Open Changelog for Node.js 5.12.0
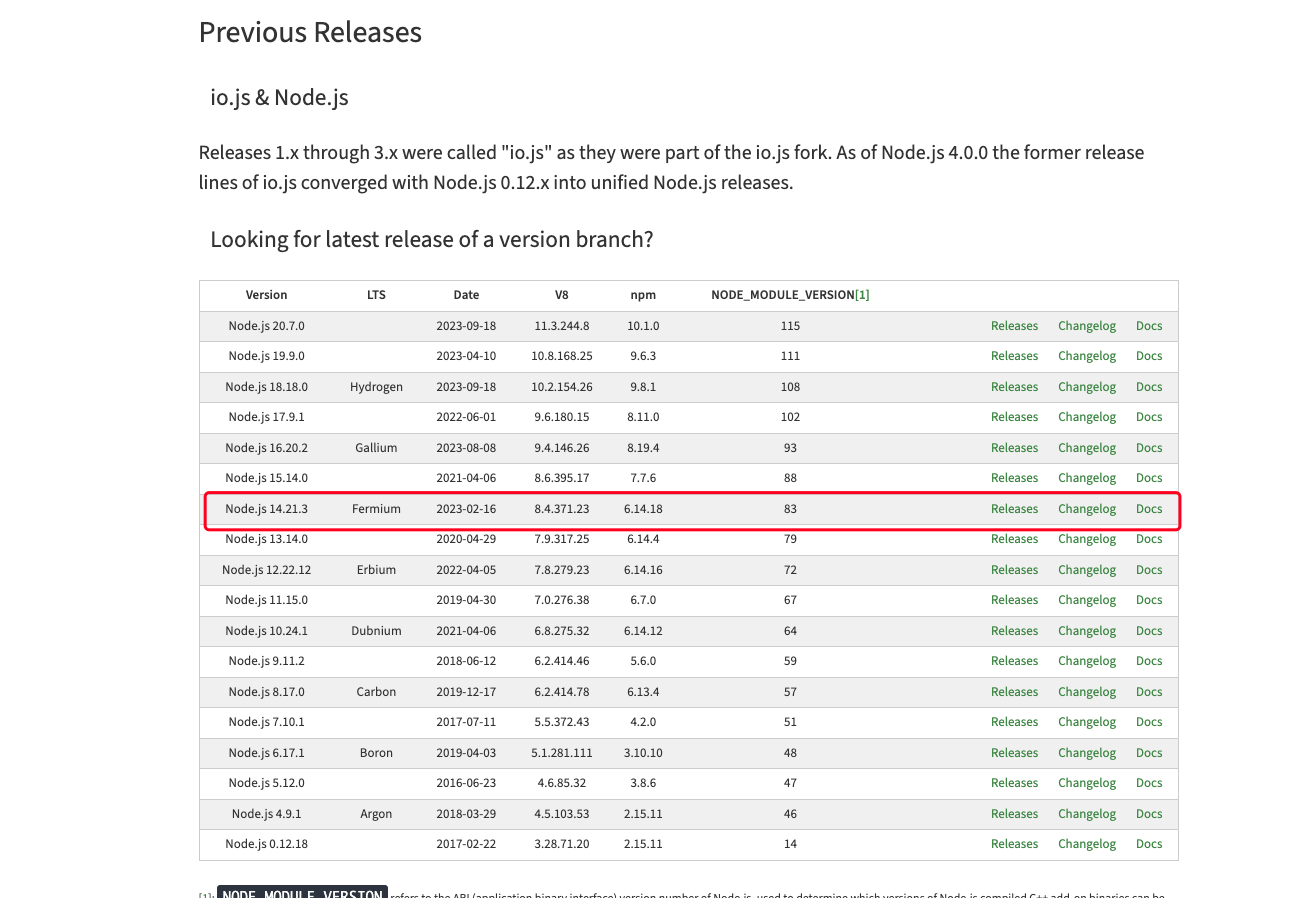Viewport: 1303px width, 898px height. click(x=1087, y=783)
